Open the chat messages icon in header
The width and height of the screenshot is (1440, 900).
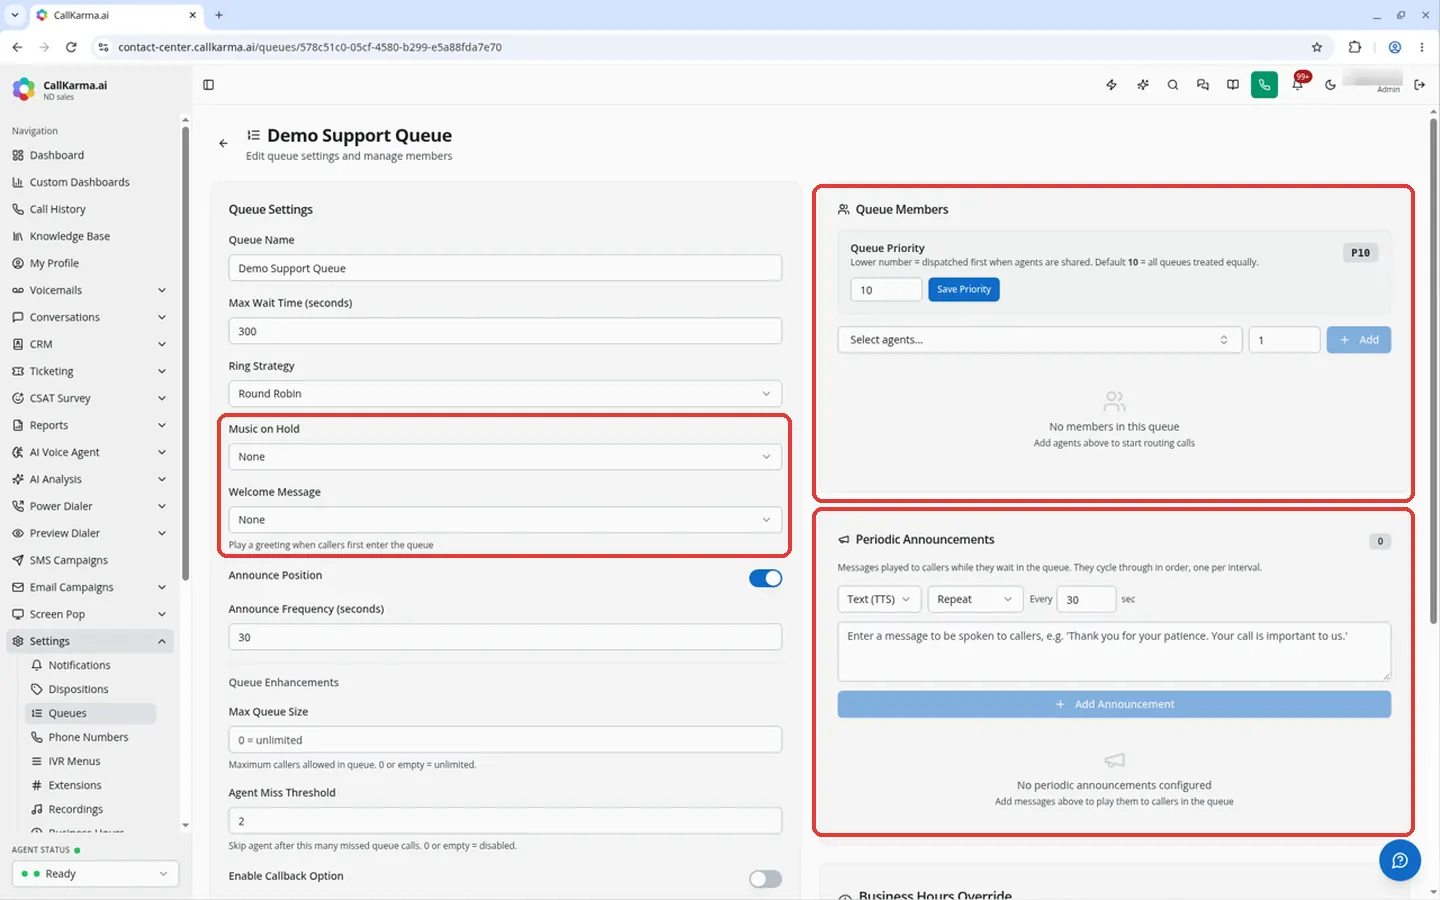click(1203, 85)
